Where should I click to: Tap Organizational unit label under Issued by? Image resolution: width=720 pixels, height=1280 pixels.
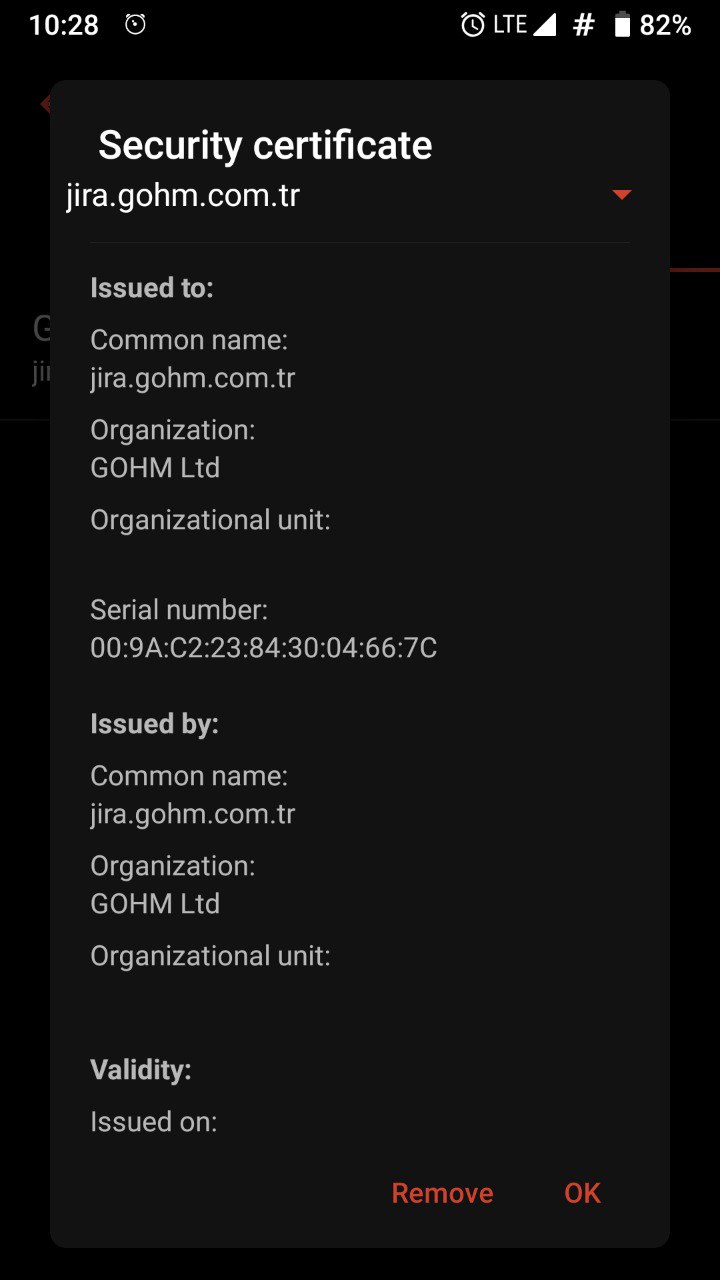pyautogui.click(x=210, y=956)
